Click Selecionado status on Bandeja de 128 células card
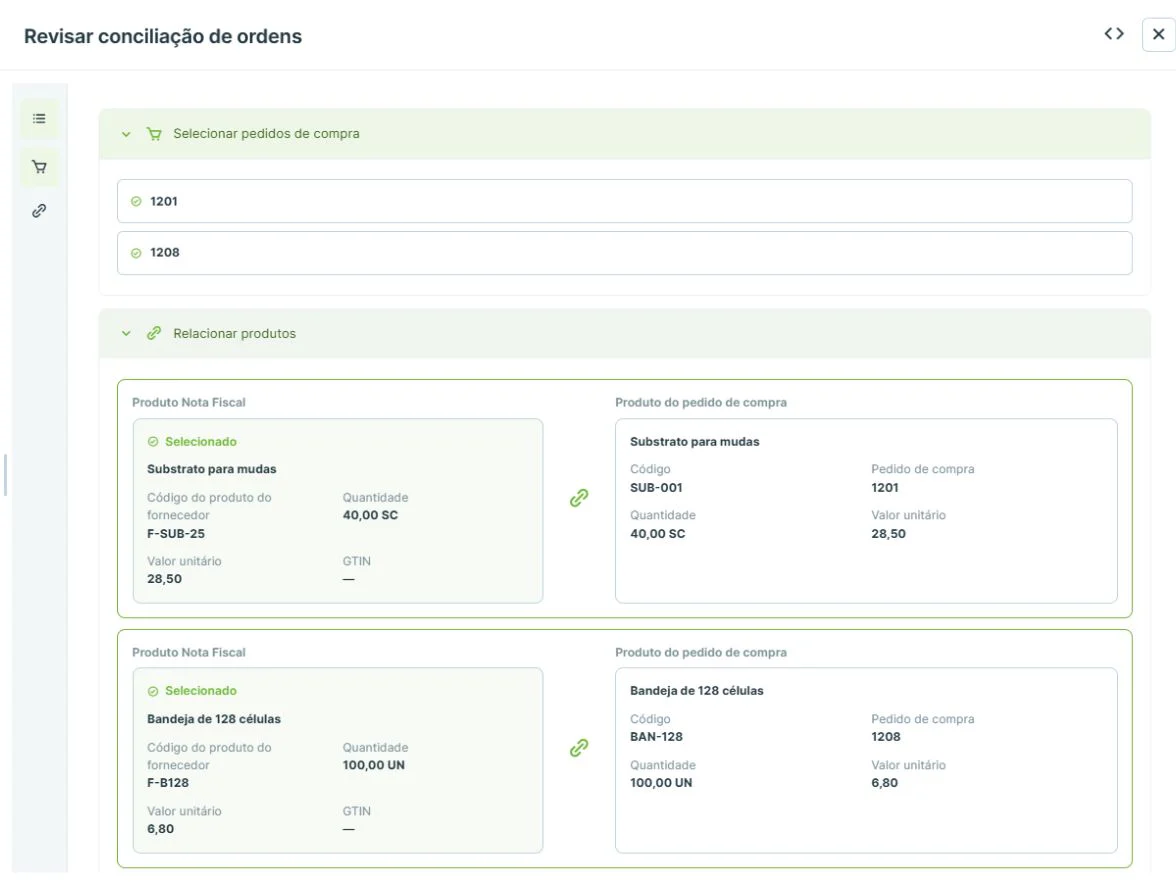Viewport: 1176px width, 882px height. tap(192, 691)
